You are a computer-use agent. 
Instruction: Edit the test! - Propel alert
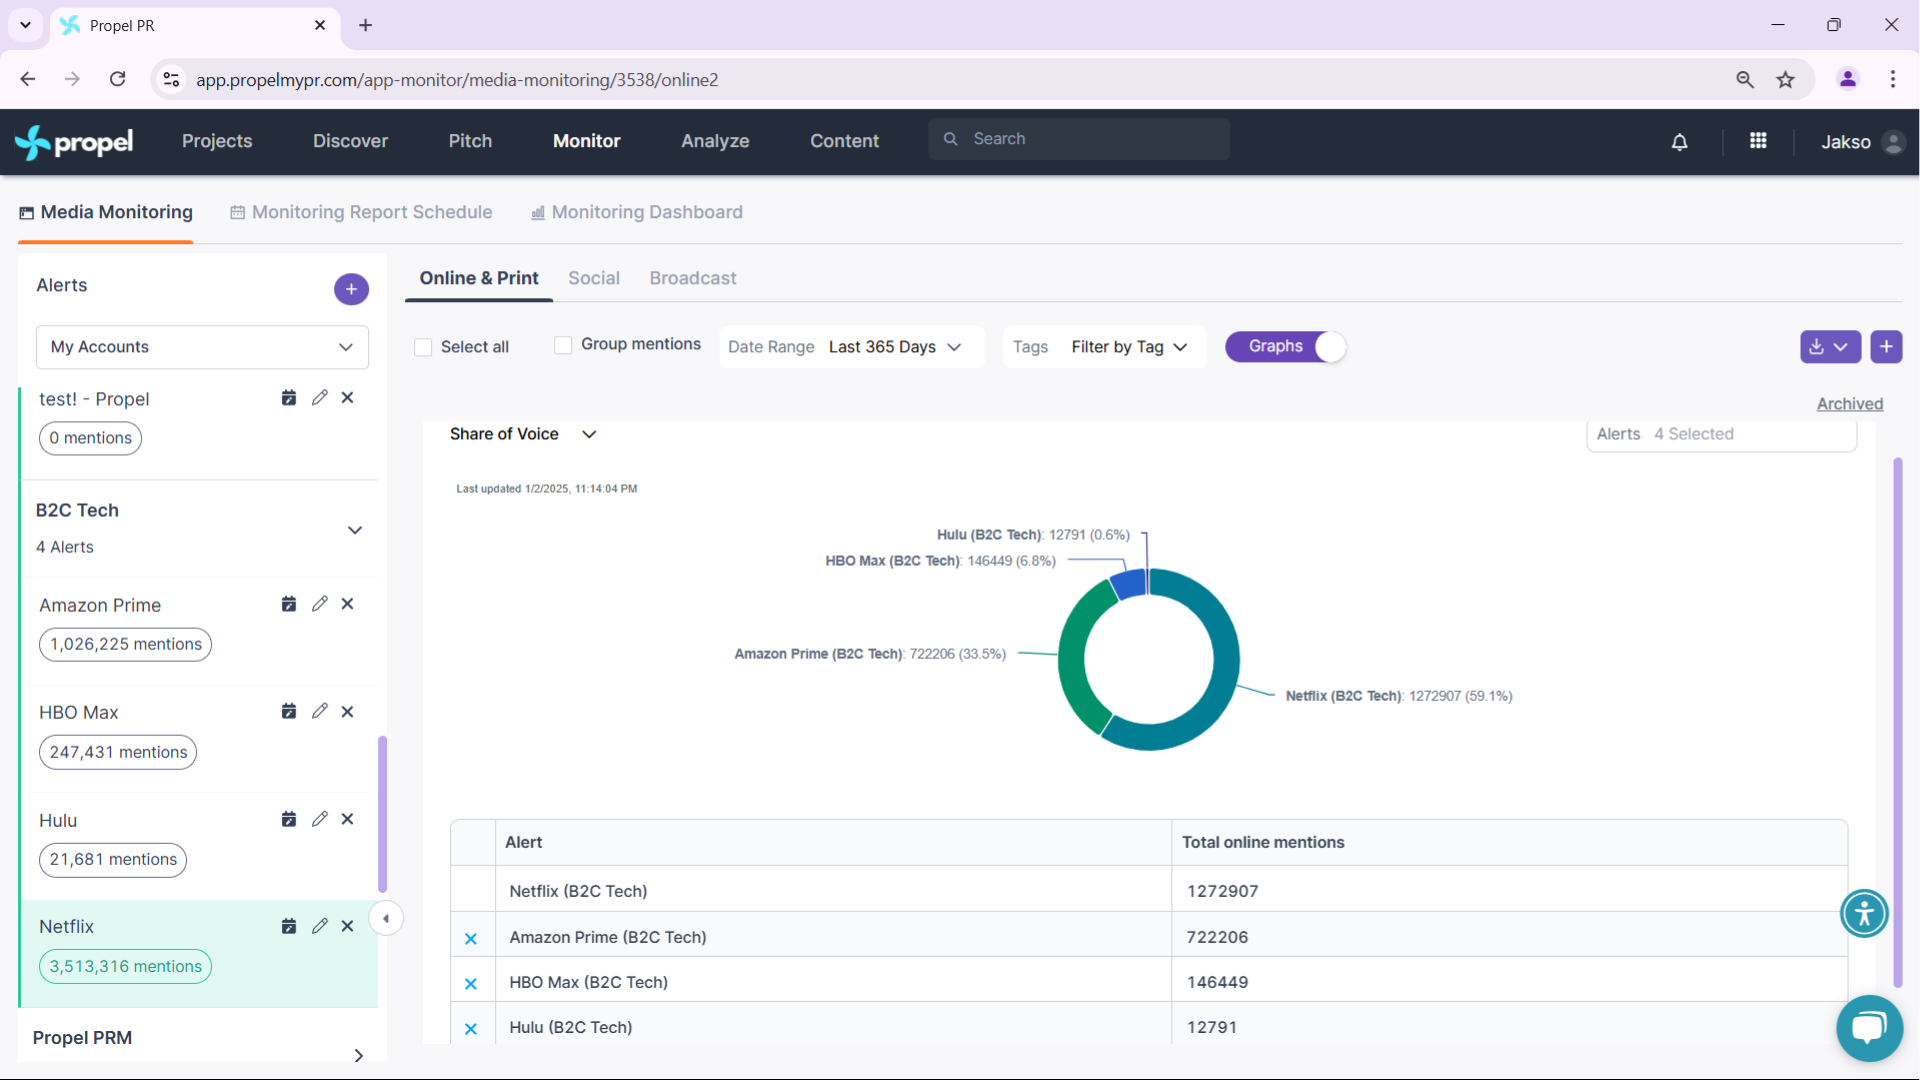pyautogui.click(x=320, y=398)
